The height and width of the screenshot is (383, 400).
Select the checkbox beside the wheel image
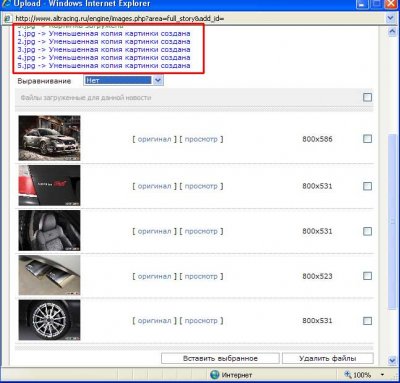click(367, 321)
